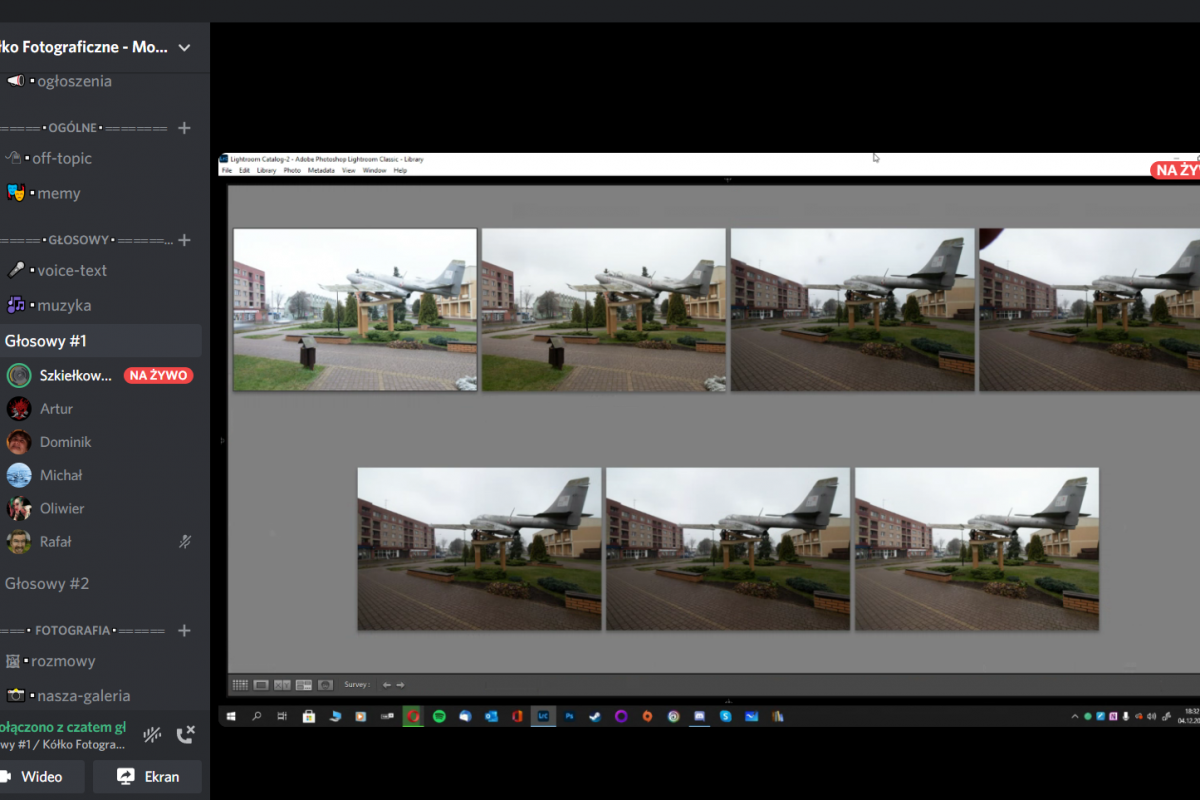Image resolution: width=1200 pixels, height=800 pixels.
Task: Turn on camera with Wideo button
Action: pyautogui.click(x=40, y=777)
